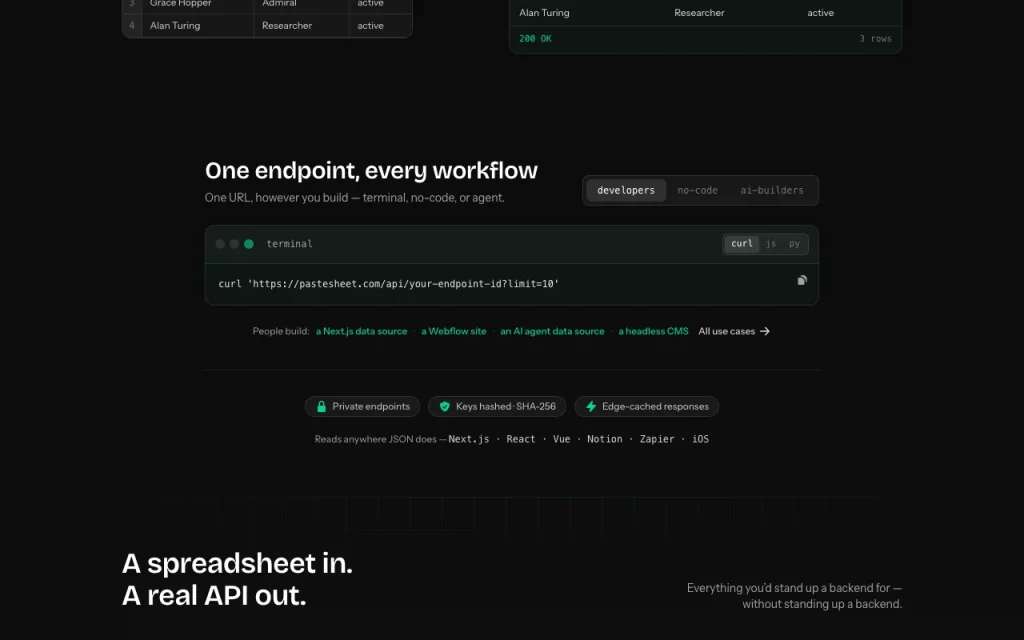Screen dimensions: 1024x640
Task: Click the row number 4 cell
Action: [132, 25]
